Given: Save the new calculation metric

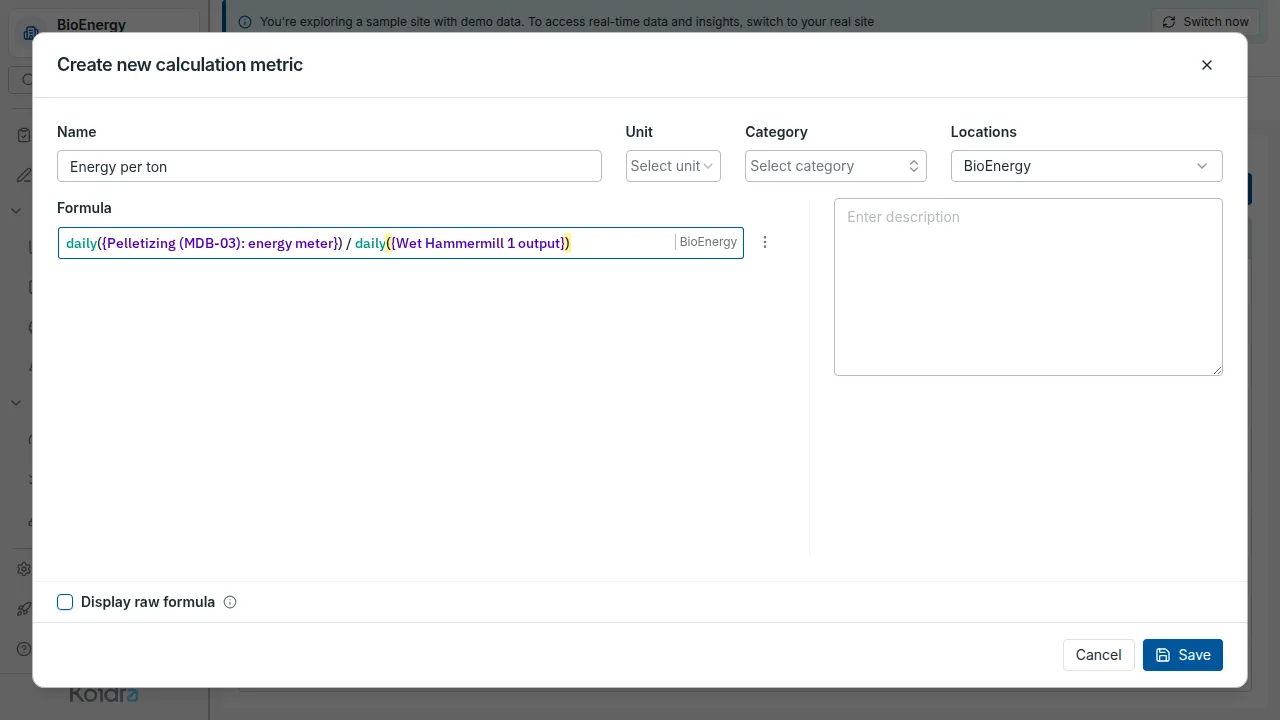Looking at the screenshot, I should [1183, 655].
